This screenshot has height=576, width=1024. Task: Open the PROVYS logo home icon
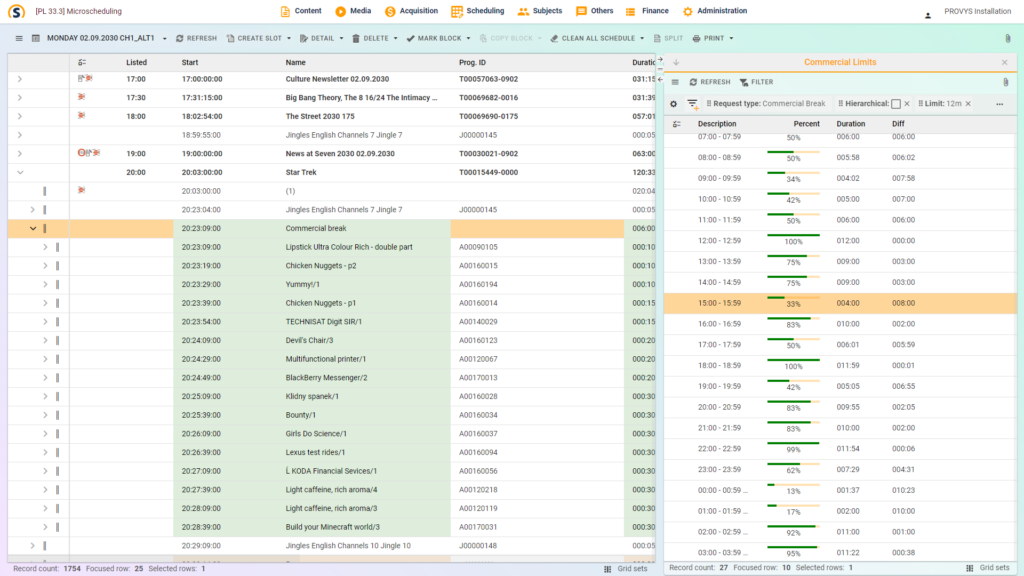click(16, 11)
